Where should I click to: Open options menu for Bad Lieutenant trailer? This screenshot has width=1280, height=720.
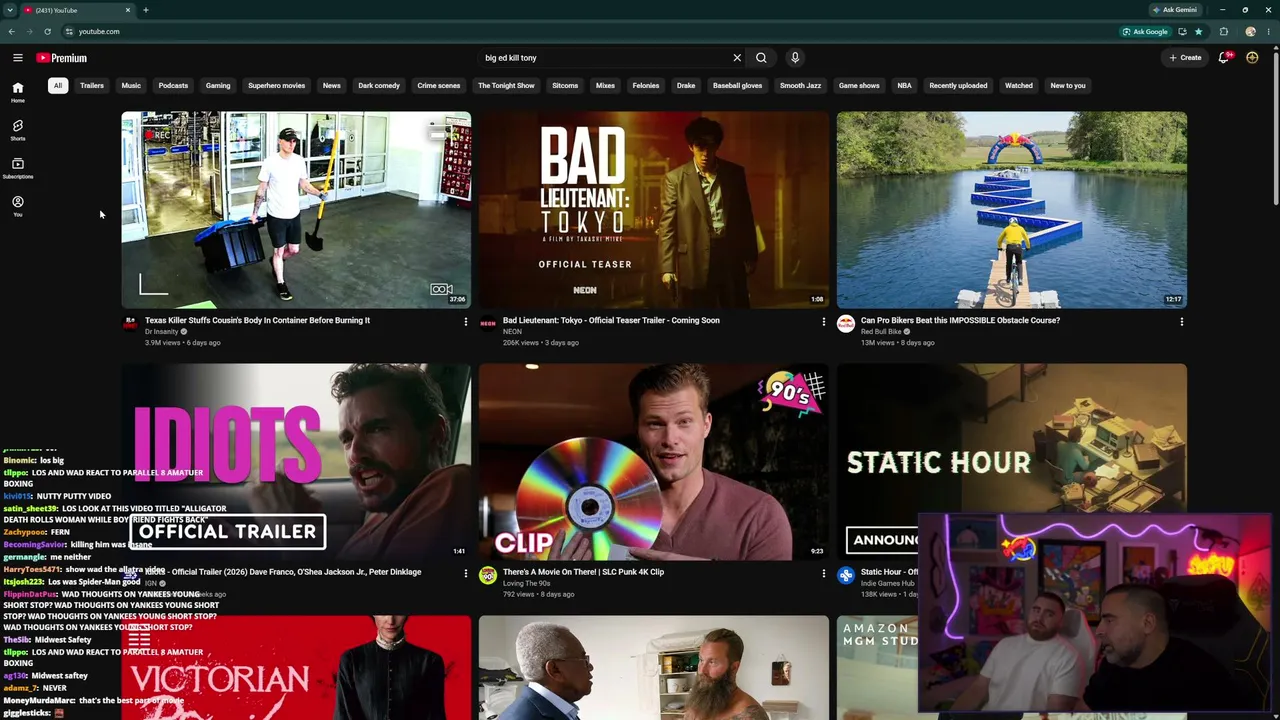click(823, 322)
